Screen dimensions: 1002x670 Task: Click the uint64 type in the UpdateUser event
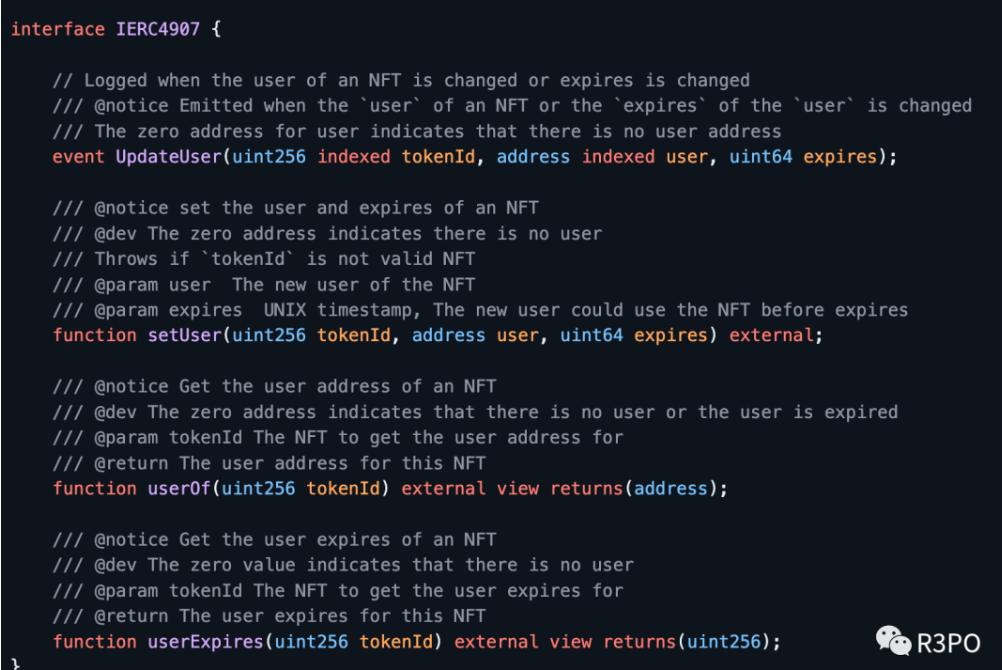coord(760,157)
